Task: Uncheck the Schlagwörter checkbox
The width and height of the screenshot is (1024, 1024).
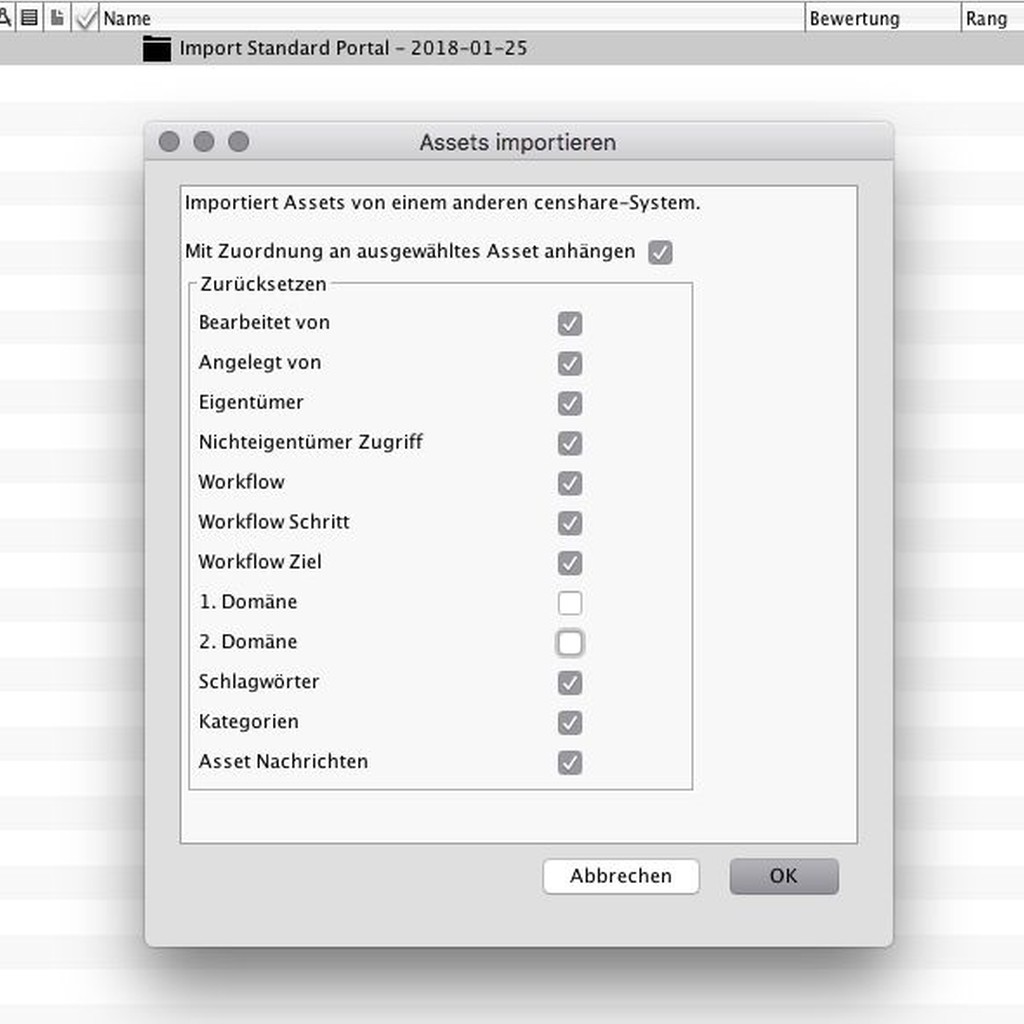Action: tap(570, 683)
